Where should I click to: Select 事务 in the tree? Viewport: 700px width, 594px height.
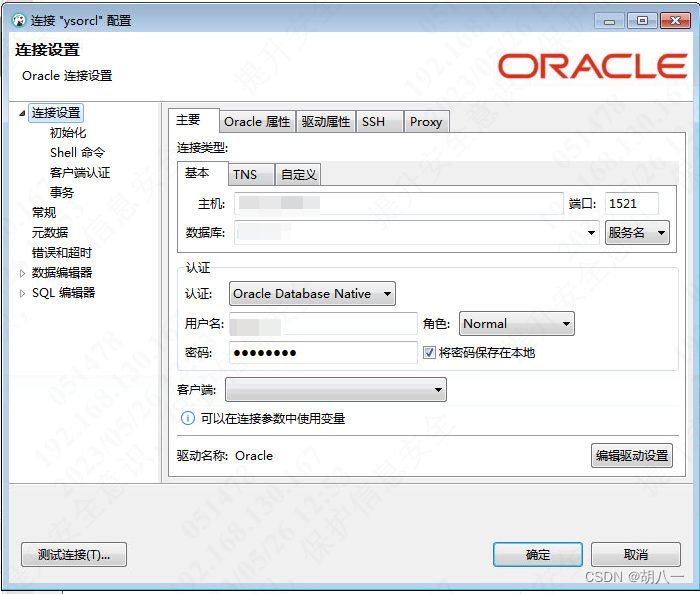tap(62, 193)
